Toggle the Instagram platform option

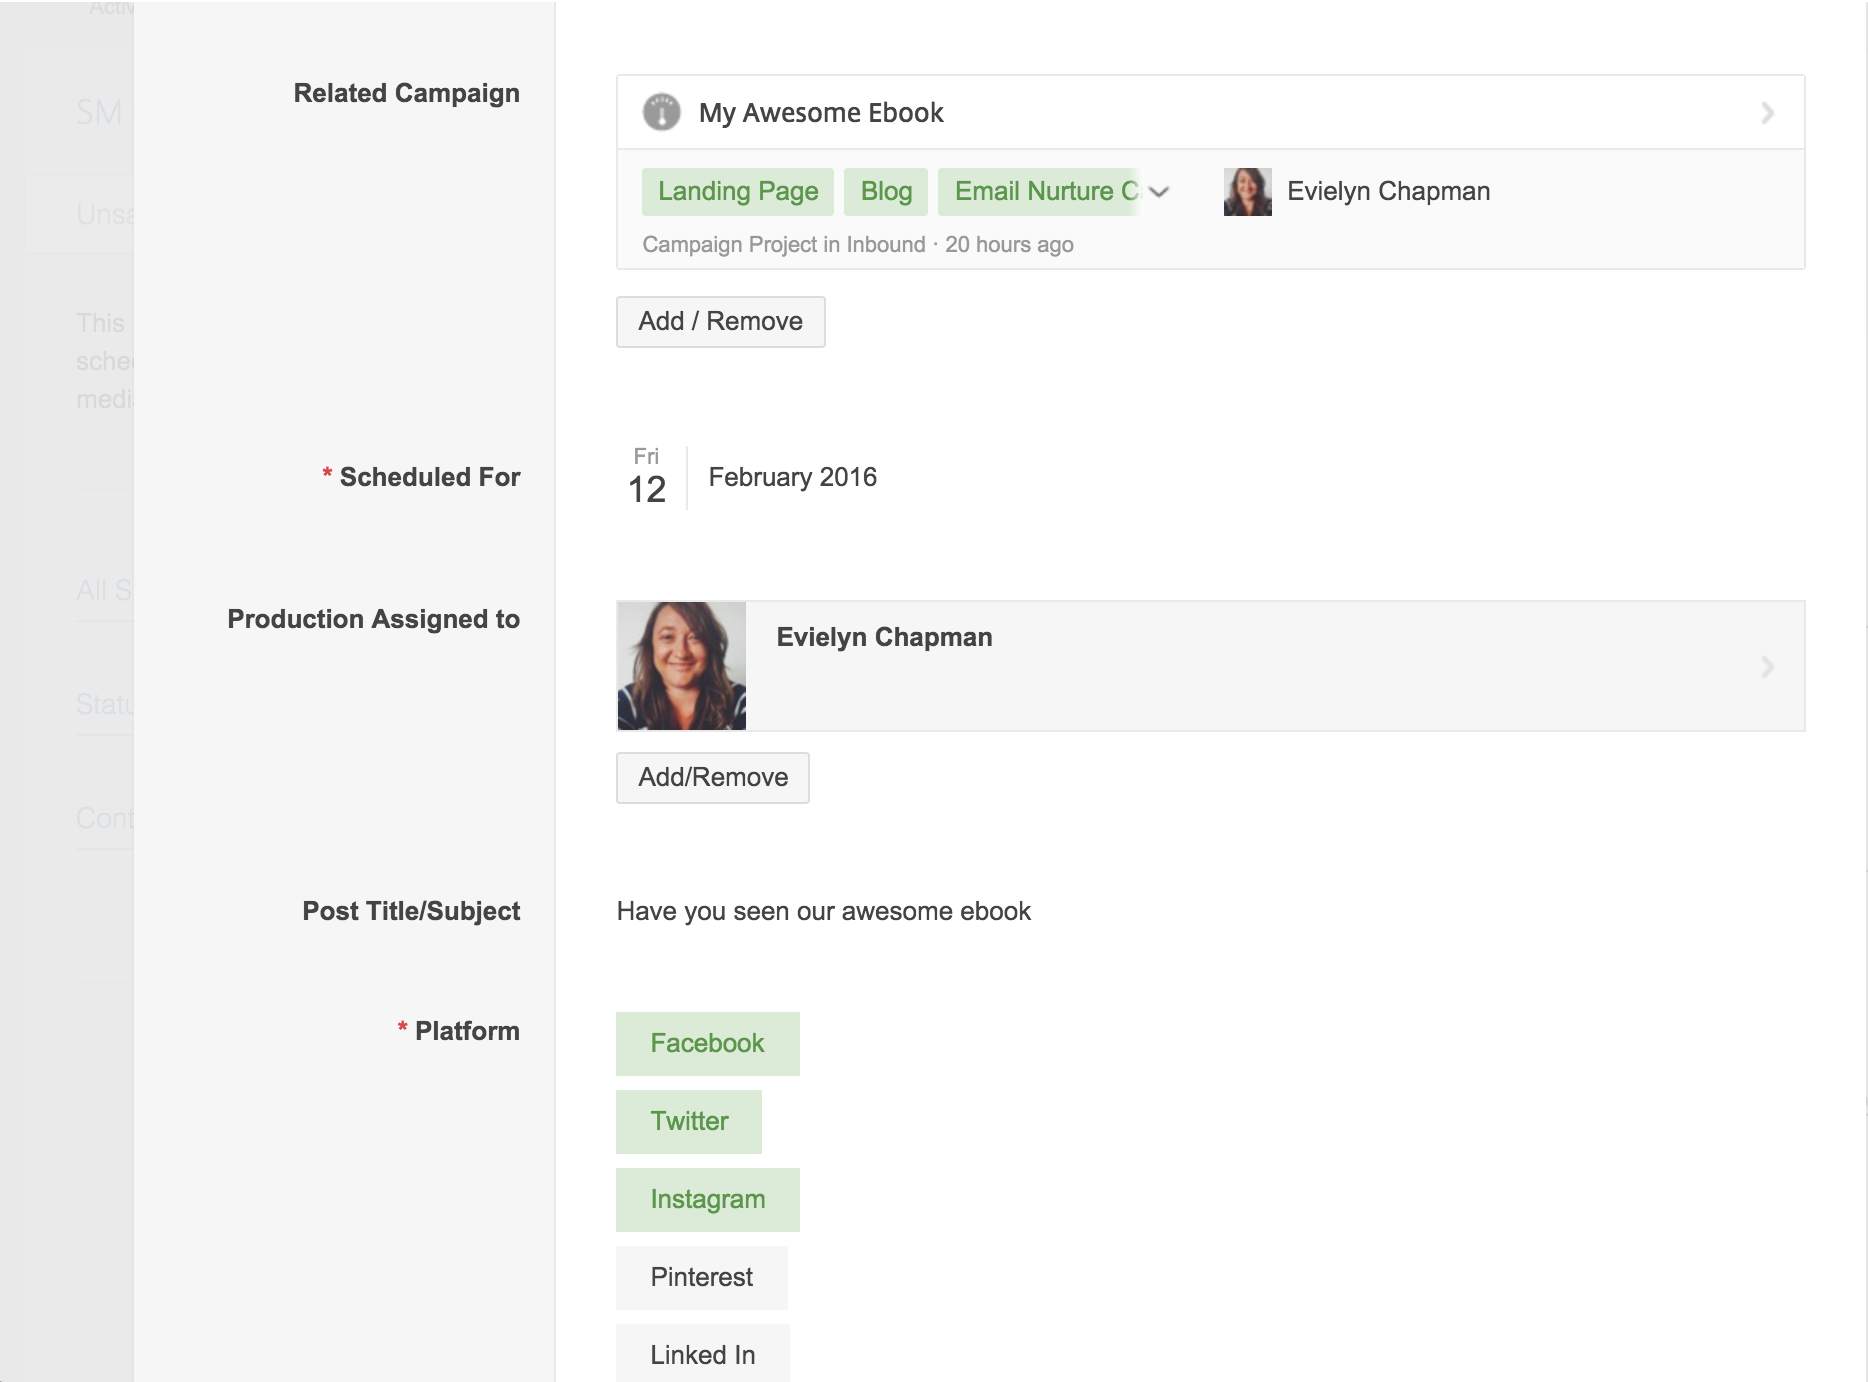707,1200
